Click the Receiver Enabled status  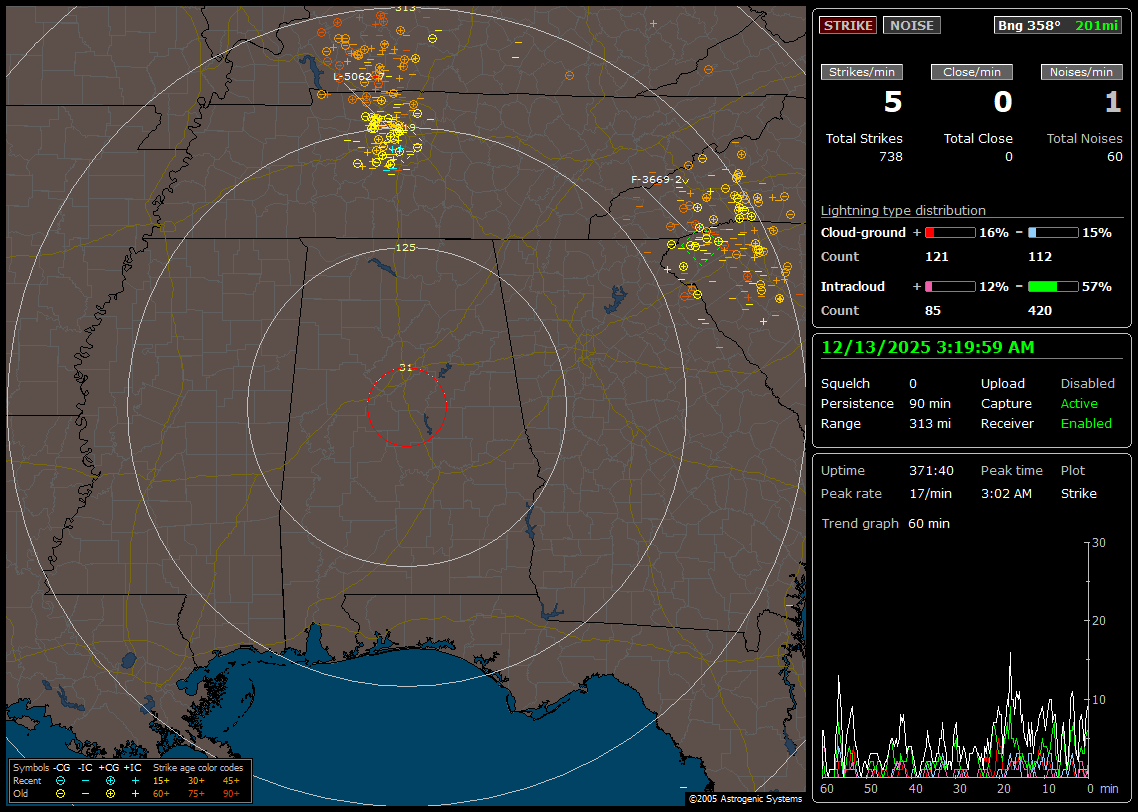click(1086, 423)
